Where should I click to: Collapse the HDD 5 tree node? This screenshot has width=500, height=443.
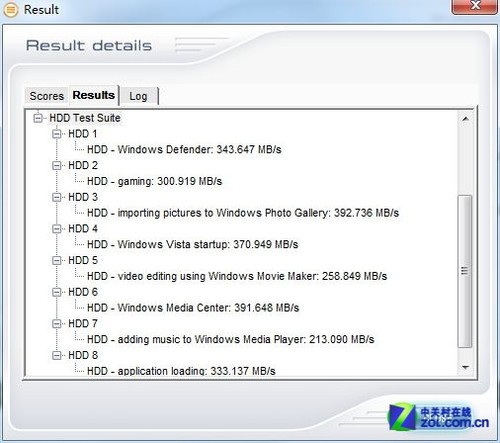pos(57,260)
